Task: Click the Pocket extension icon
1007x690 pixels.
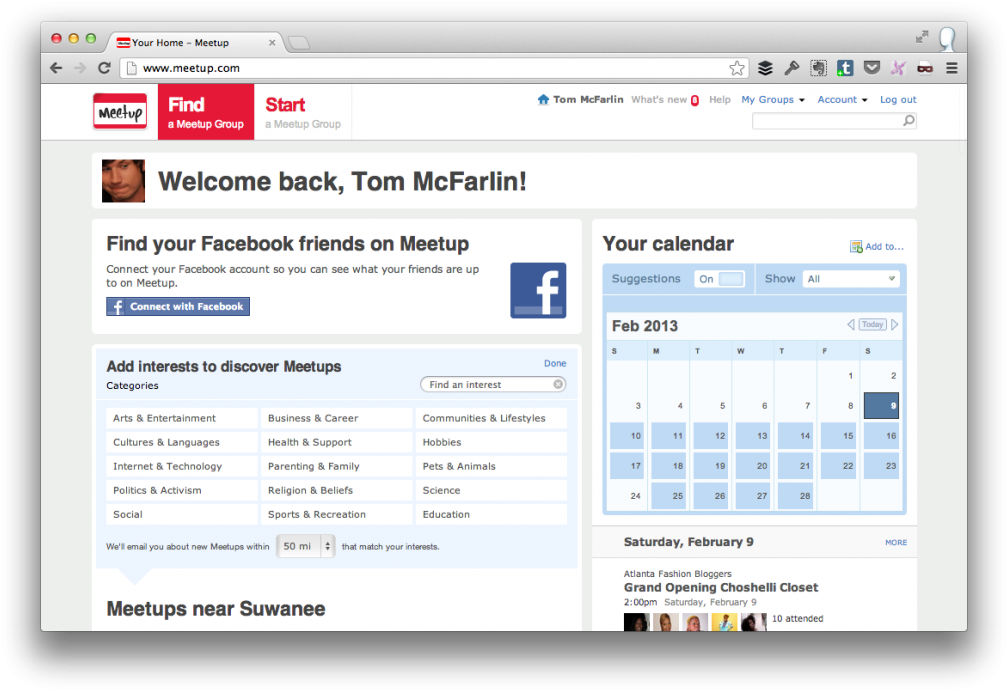Action: pyautogui.click(x=871, y=68)
